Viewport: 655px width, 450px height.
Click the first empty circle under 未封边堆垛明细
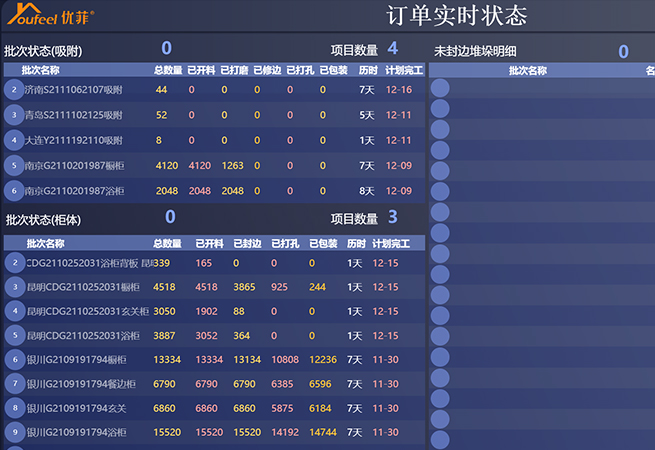[x=440, y=89]
